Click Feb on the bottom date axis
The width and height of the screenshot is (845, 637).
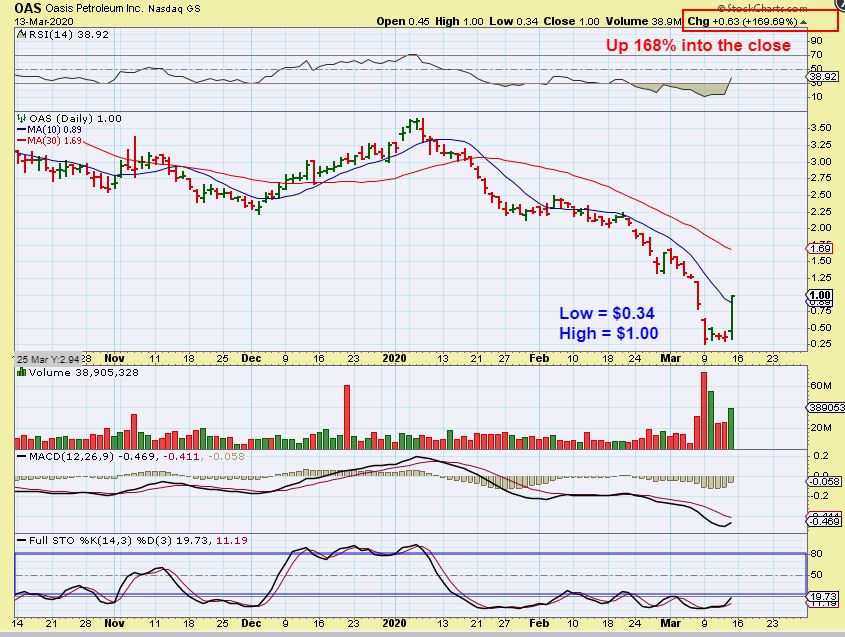pyautogui.click(x=539, y=623)
